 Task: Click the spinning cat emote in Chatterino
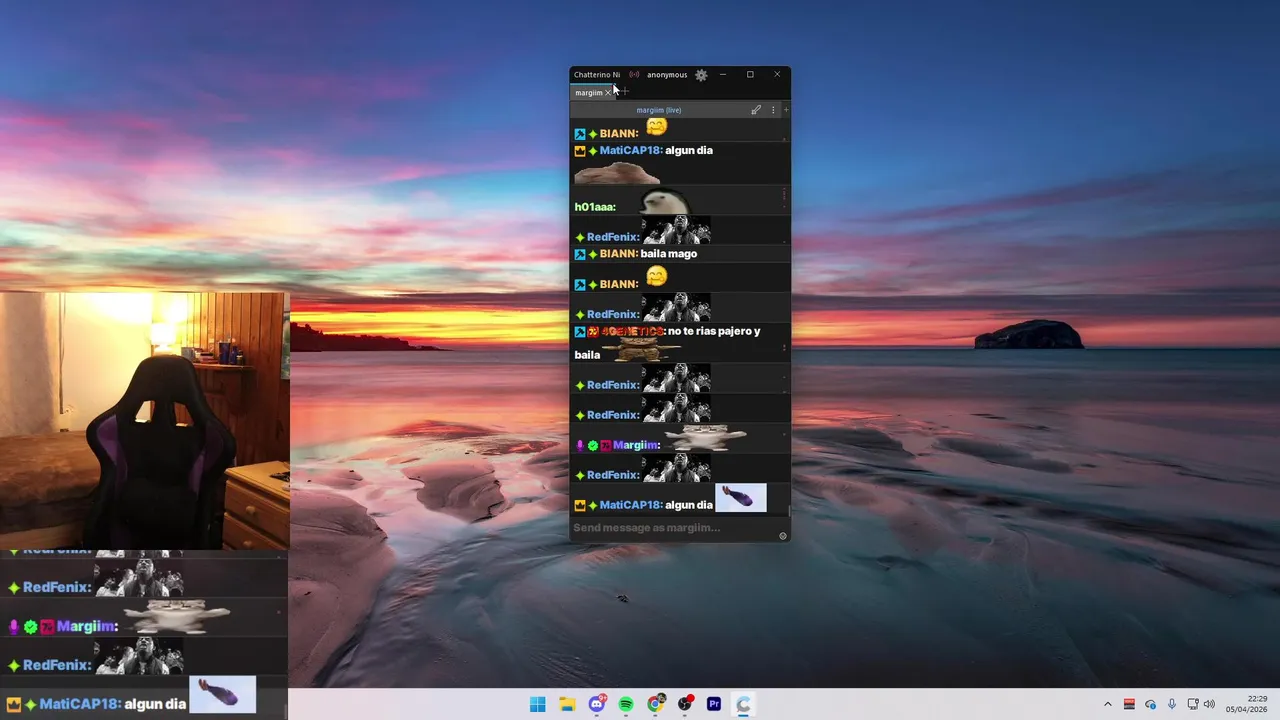tap(706, 438)
